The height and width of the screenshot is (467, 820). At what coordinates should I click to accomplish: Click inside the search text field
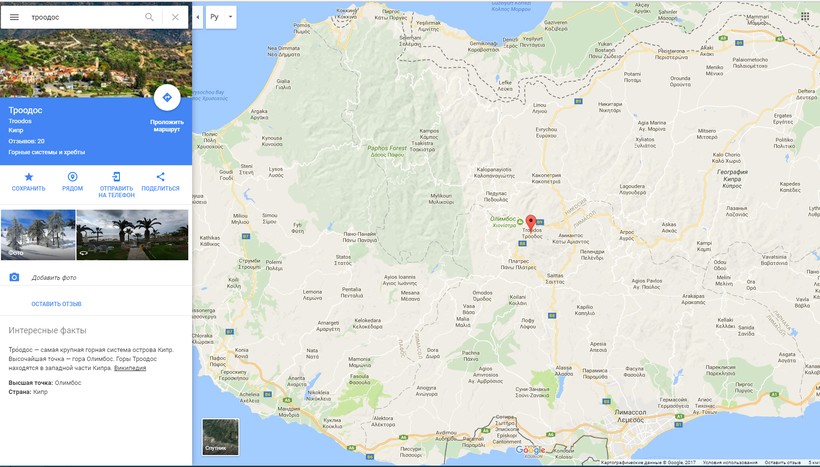[x=80, y=17]
